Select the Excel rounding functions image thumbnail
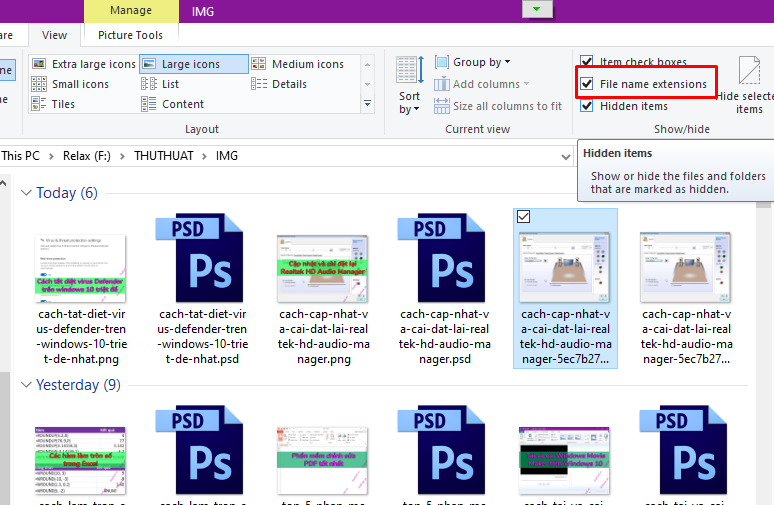The width and height of the screenshot is (774, 505). pyautogui.click(x=80, y=461)
